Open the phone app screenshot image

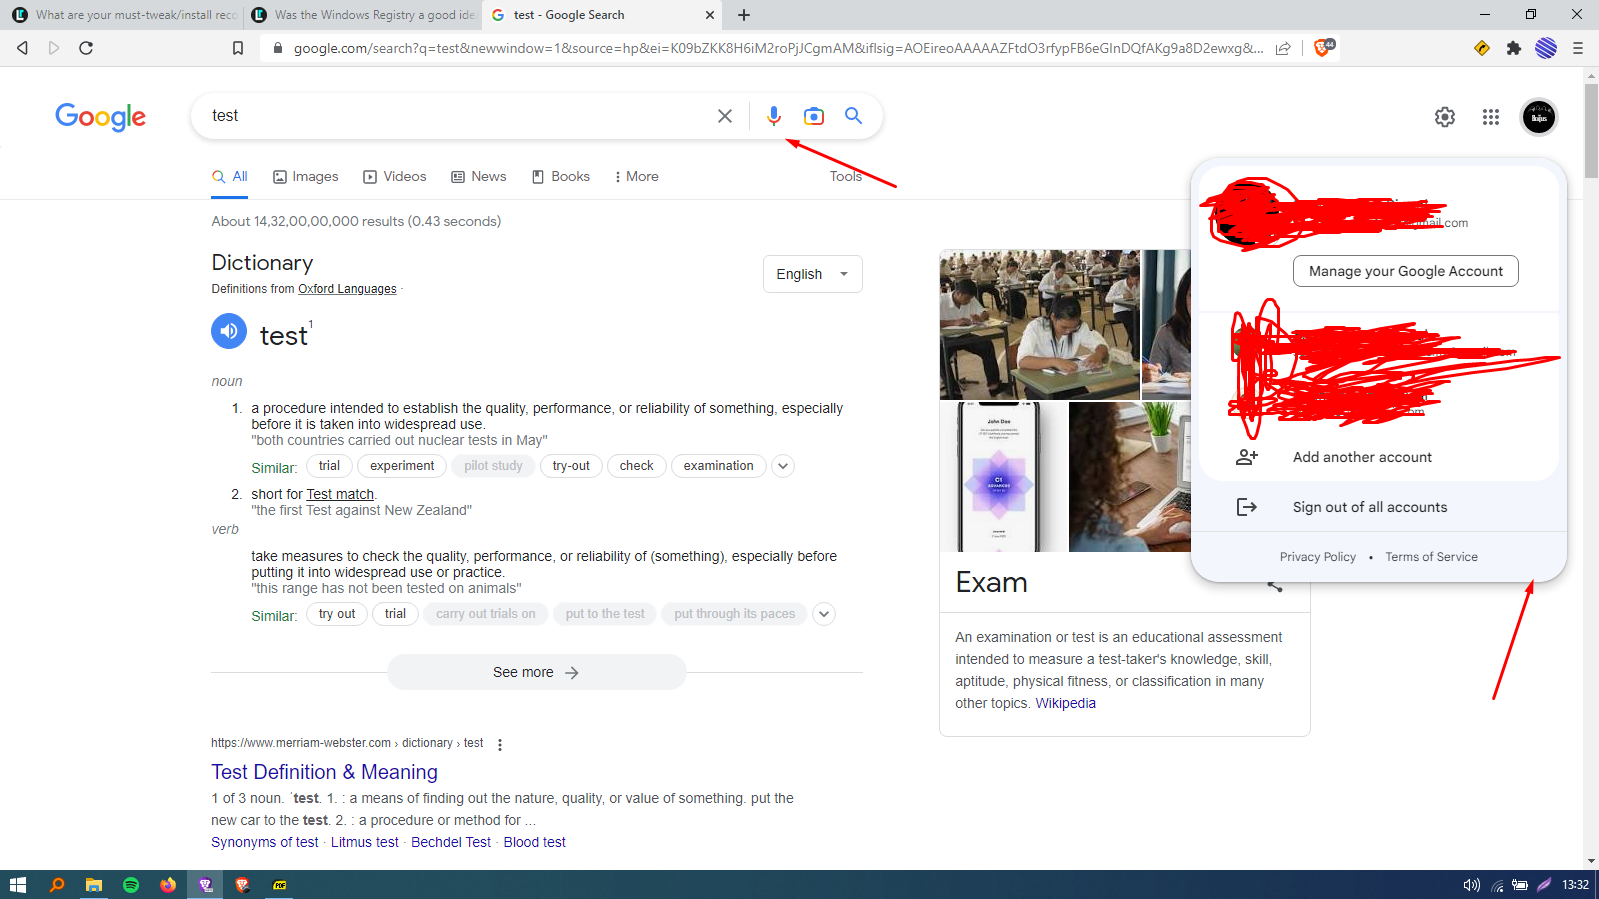pyautogui.click(x=1003, y=477)
